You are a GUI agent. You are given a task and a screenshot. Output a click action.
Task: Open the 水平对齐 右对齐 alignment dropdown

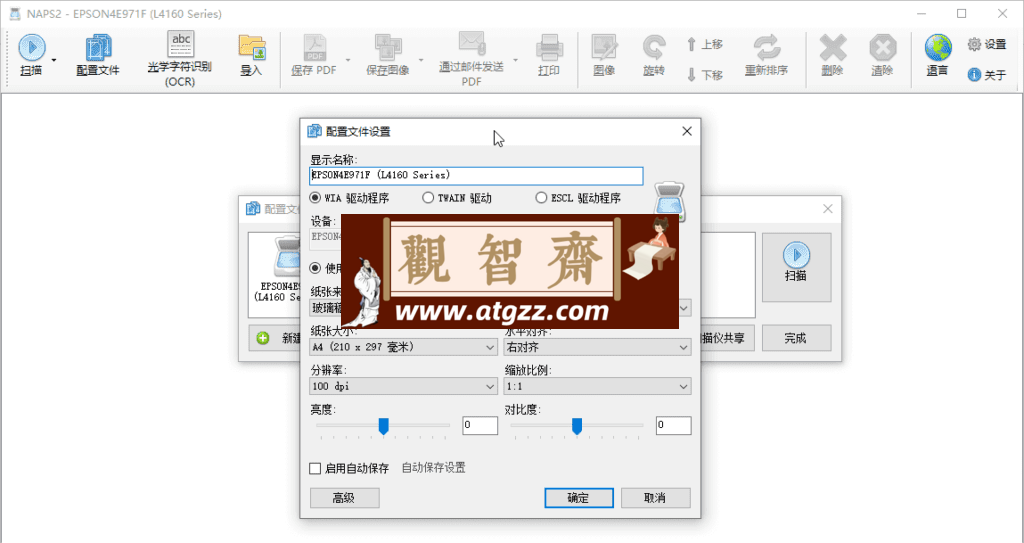[597, 348]
